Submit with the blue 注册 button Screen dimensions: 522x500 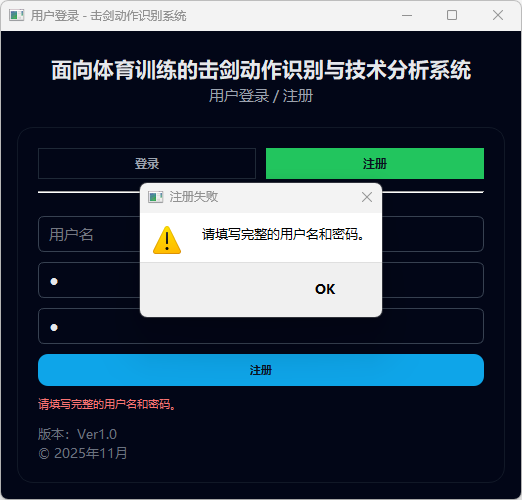click(261, 370)
